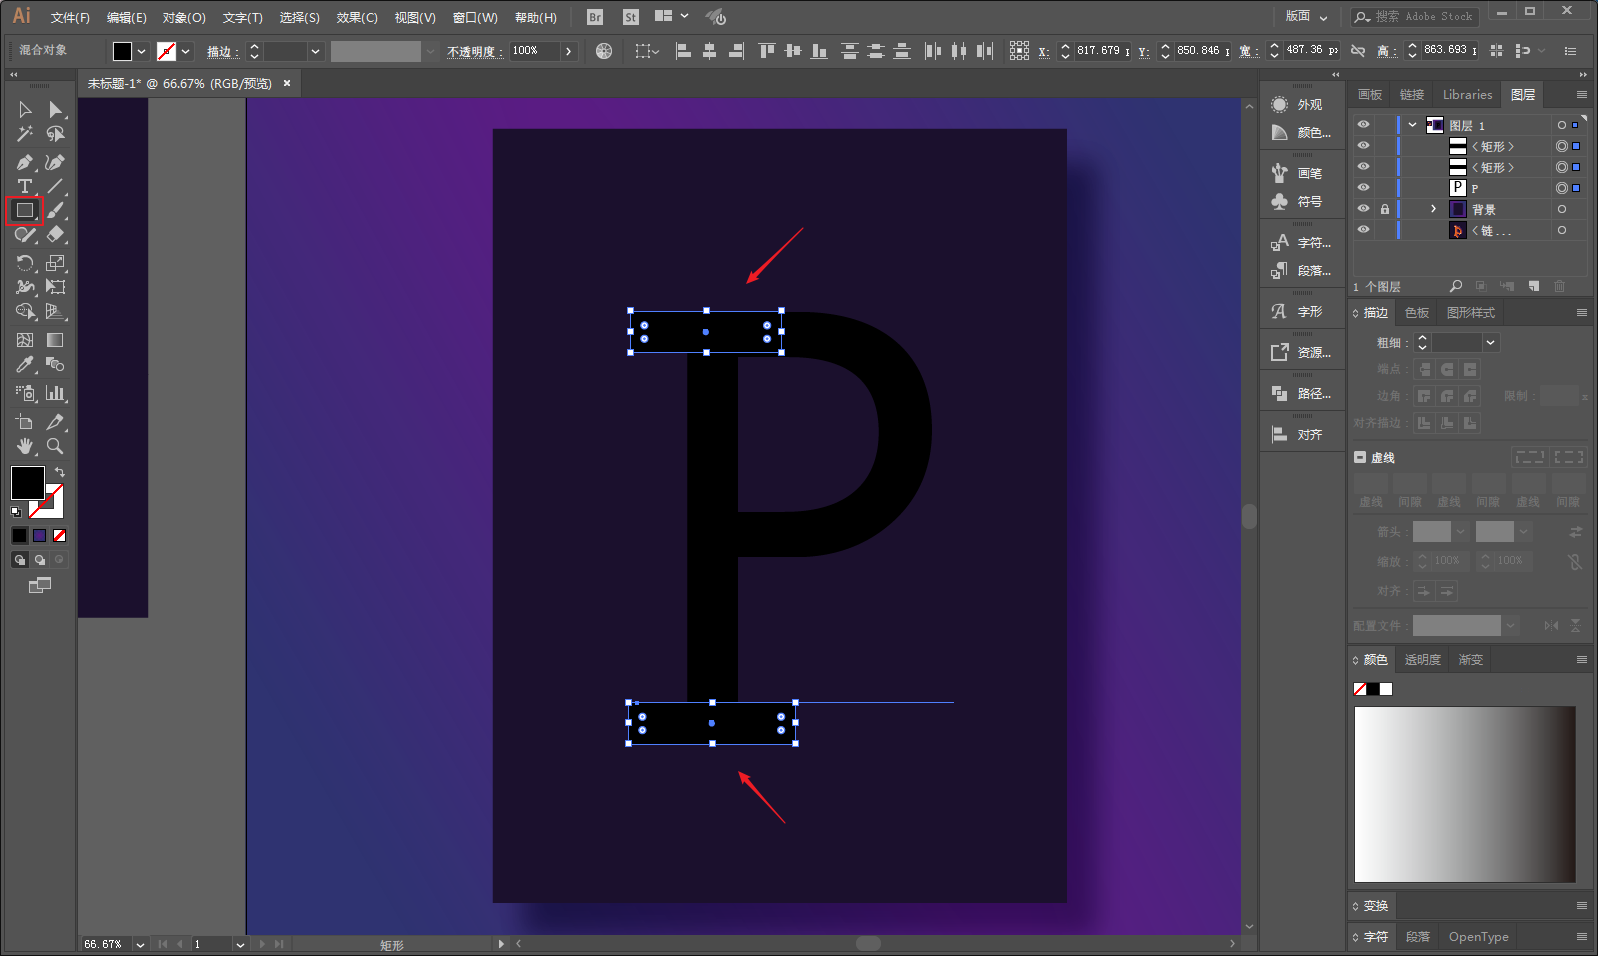The height and width of the screenshot is (956, 1598).
Task: Open the 路径... pathfinder panel
Action: point(1300,394)
